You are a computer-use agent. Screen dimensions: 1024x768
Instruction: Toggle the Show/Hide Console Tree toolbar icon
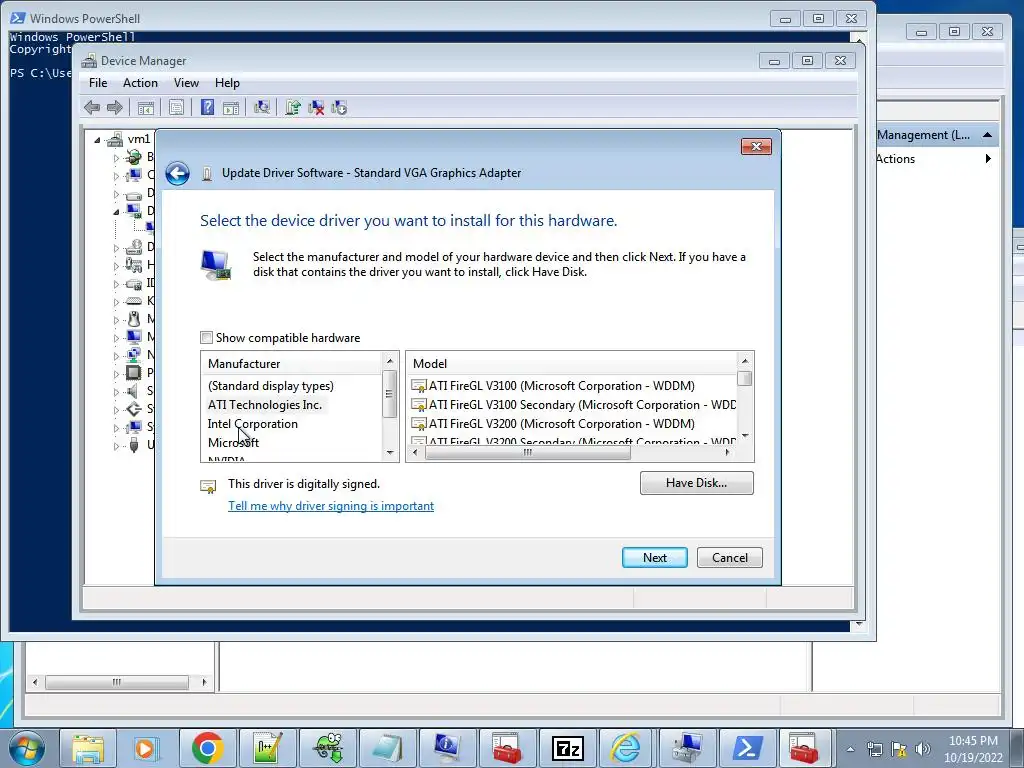click(x=146, y=108)
